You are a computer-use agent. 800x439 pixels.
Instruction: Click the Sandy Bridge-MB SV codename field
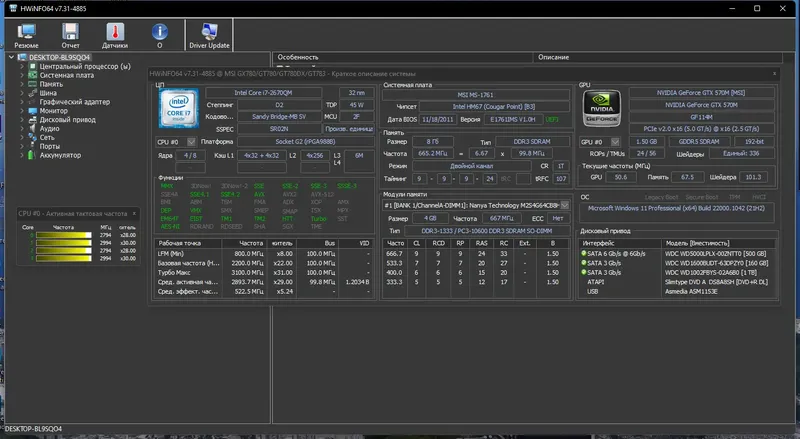pyautogui.click(x=279, y=116)
